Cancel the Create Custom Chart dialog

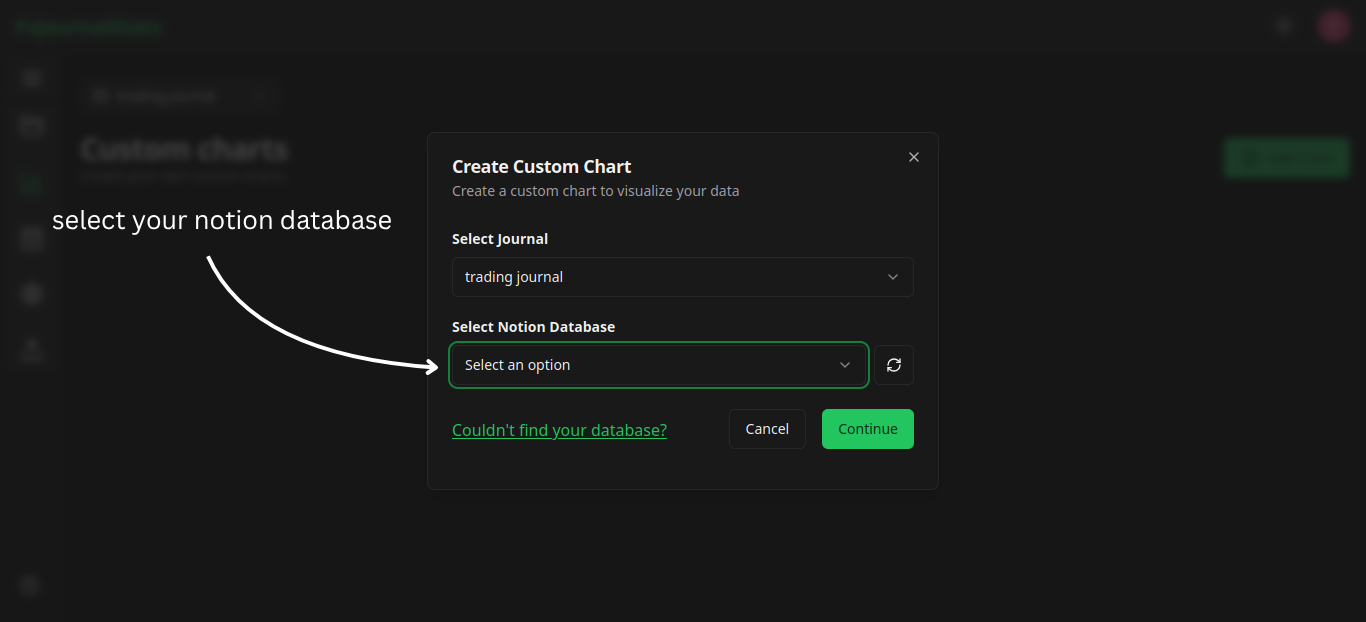point(767,428)
